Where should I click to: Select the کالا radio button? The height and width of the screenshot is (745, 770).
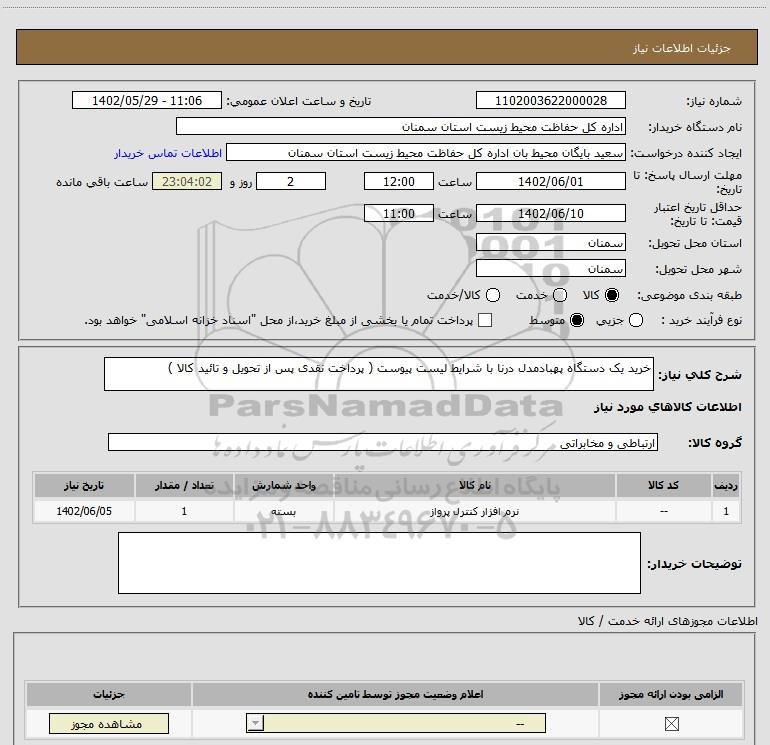(612, 295)
